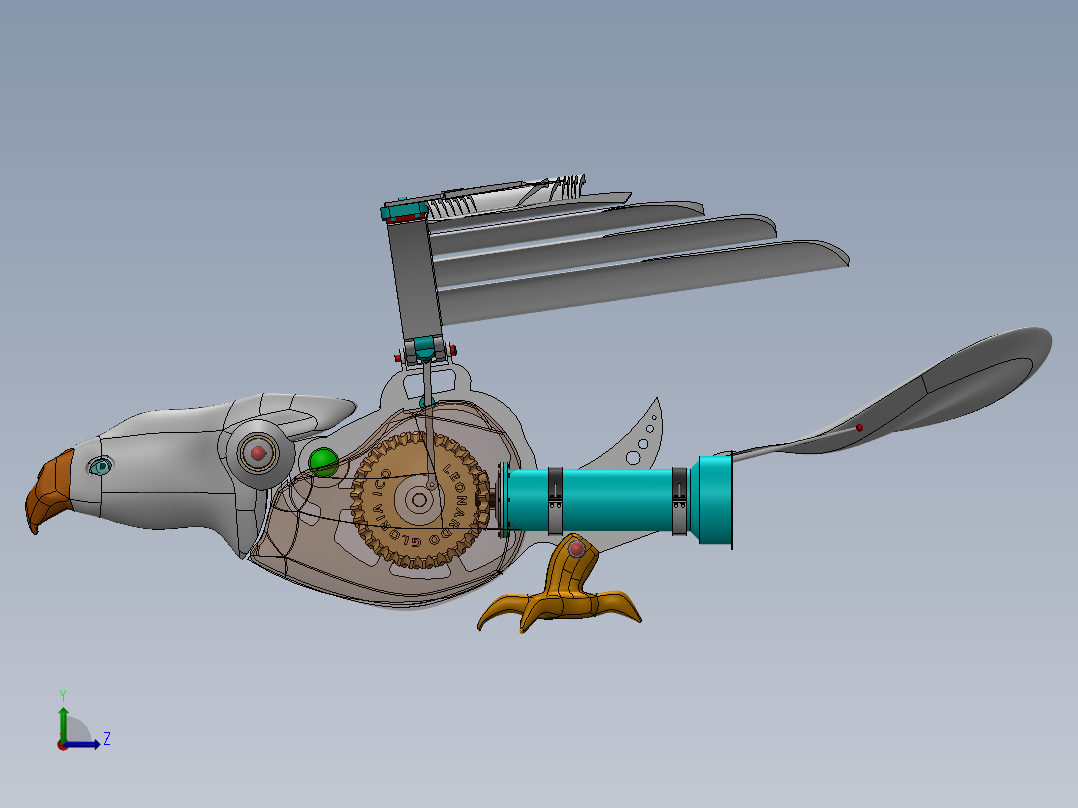1078x808 pixels.
Task: Select the eagle's eye
Action: click(102, 466)
